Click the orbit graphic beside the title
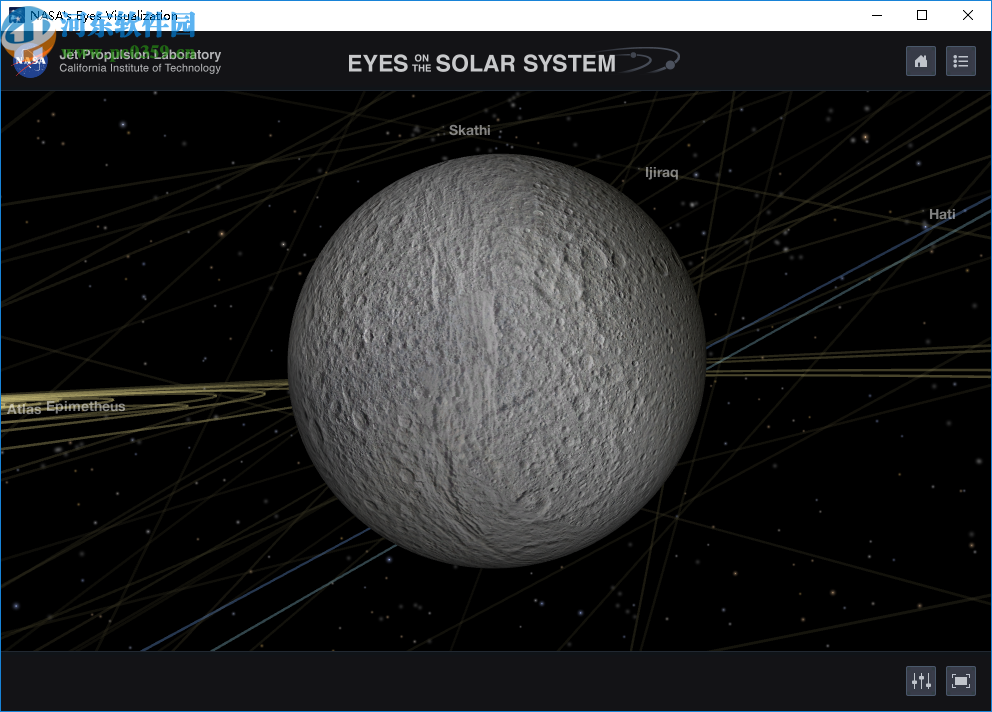 pyautogui.click(x=651, y=59)
